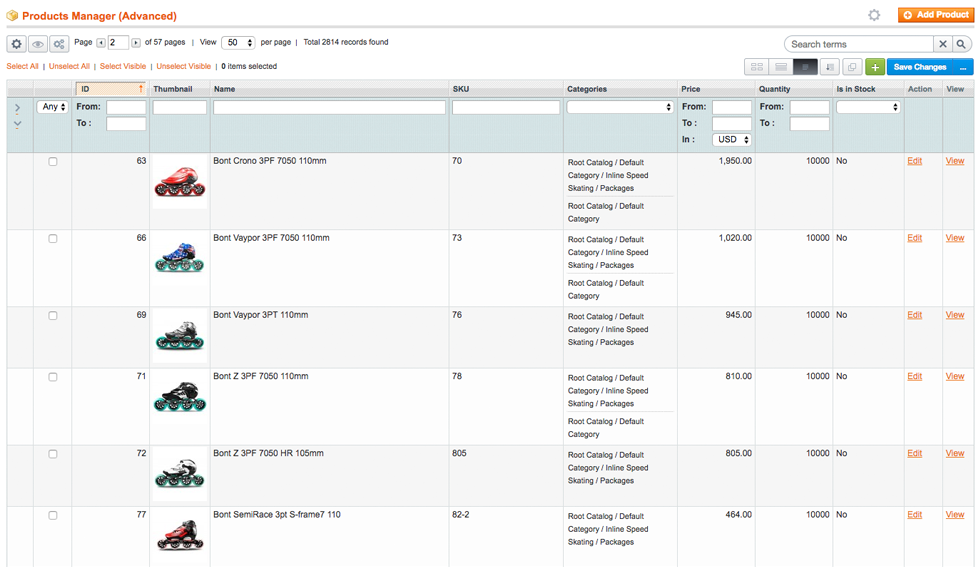Go to the previous page arrow

click(101, 43)
